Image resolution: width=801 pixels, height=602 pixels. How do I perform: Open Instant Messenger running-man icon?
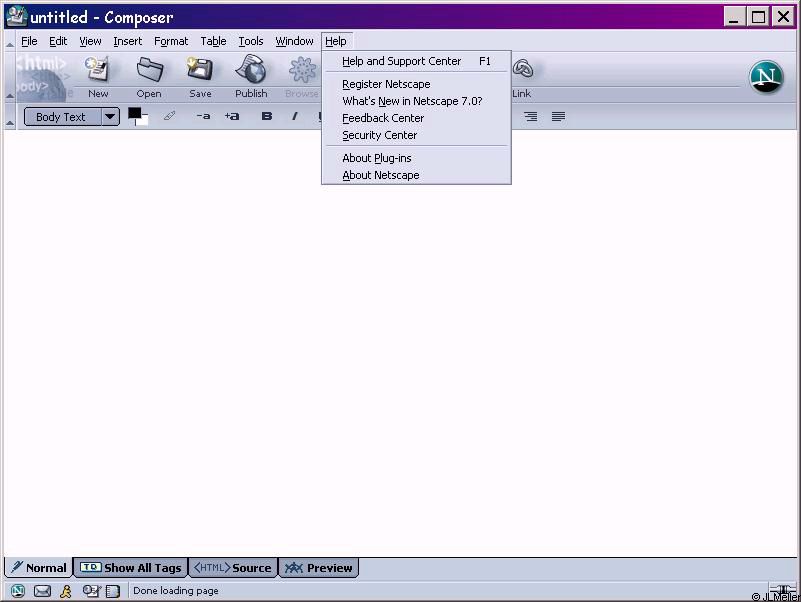pos(66,591)
